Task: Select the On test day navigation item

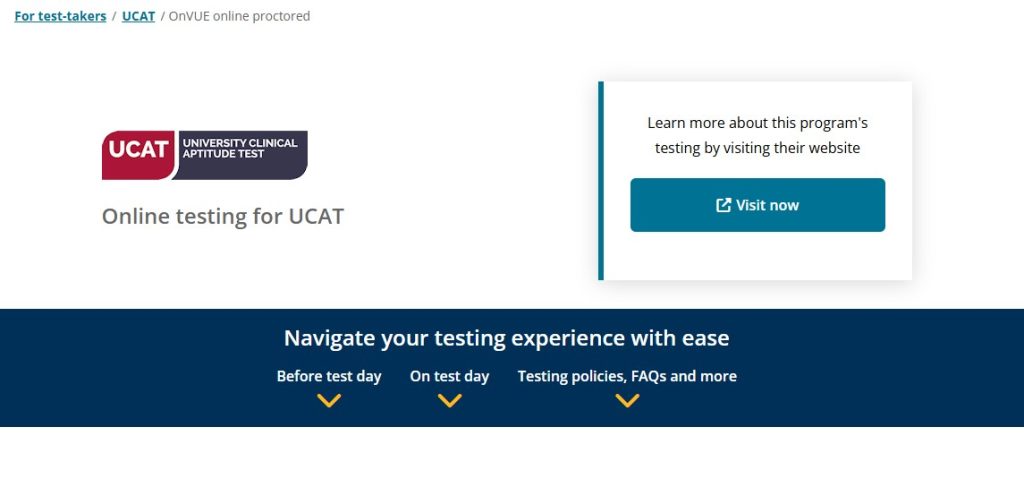Action: (x=450, y=377)
